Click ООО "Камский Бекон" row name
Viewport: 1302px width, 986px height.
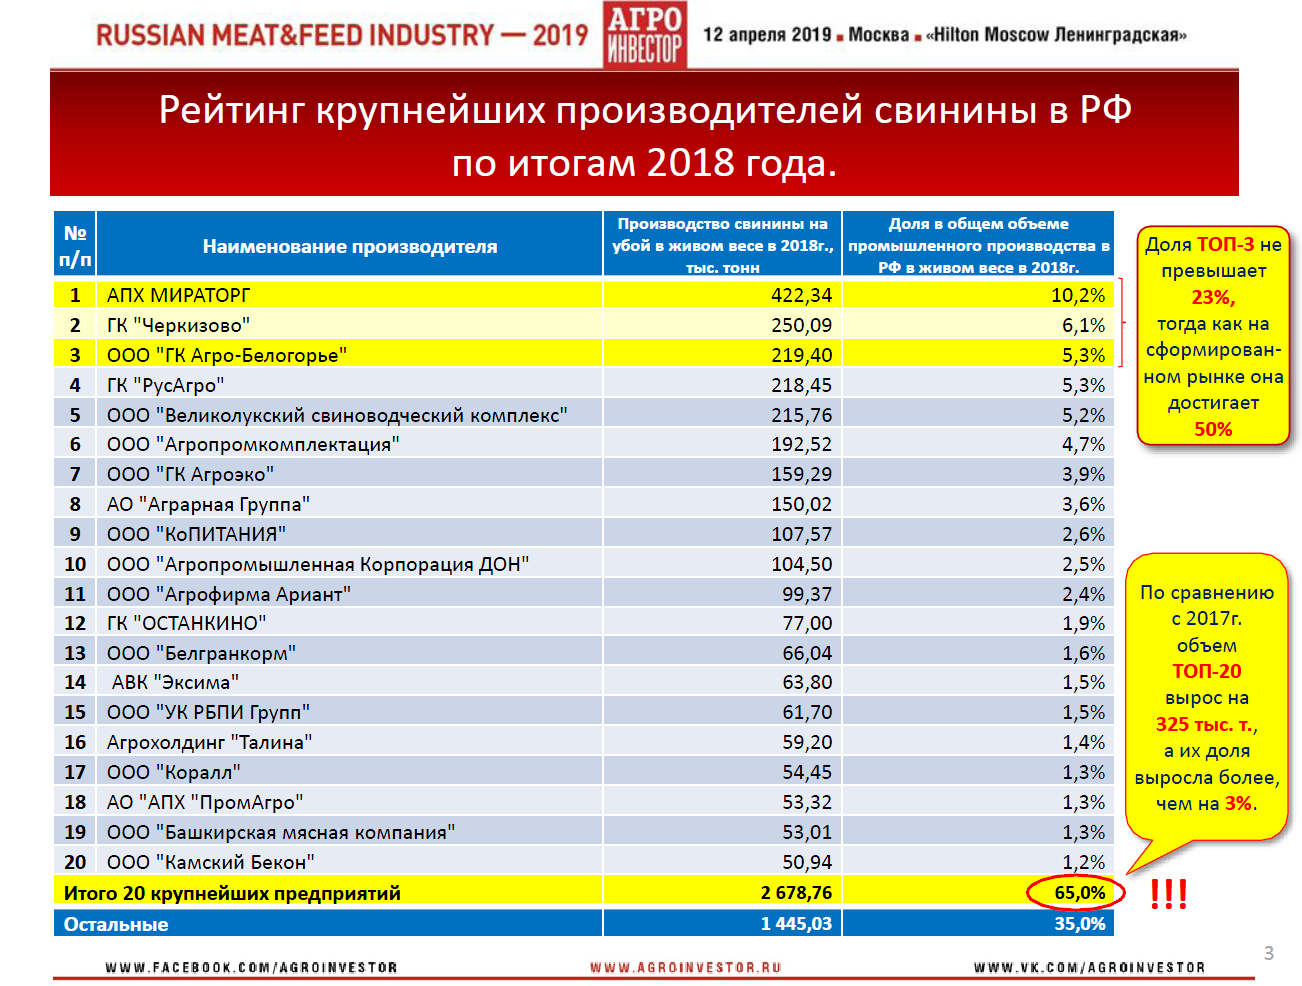(211, 862)
